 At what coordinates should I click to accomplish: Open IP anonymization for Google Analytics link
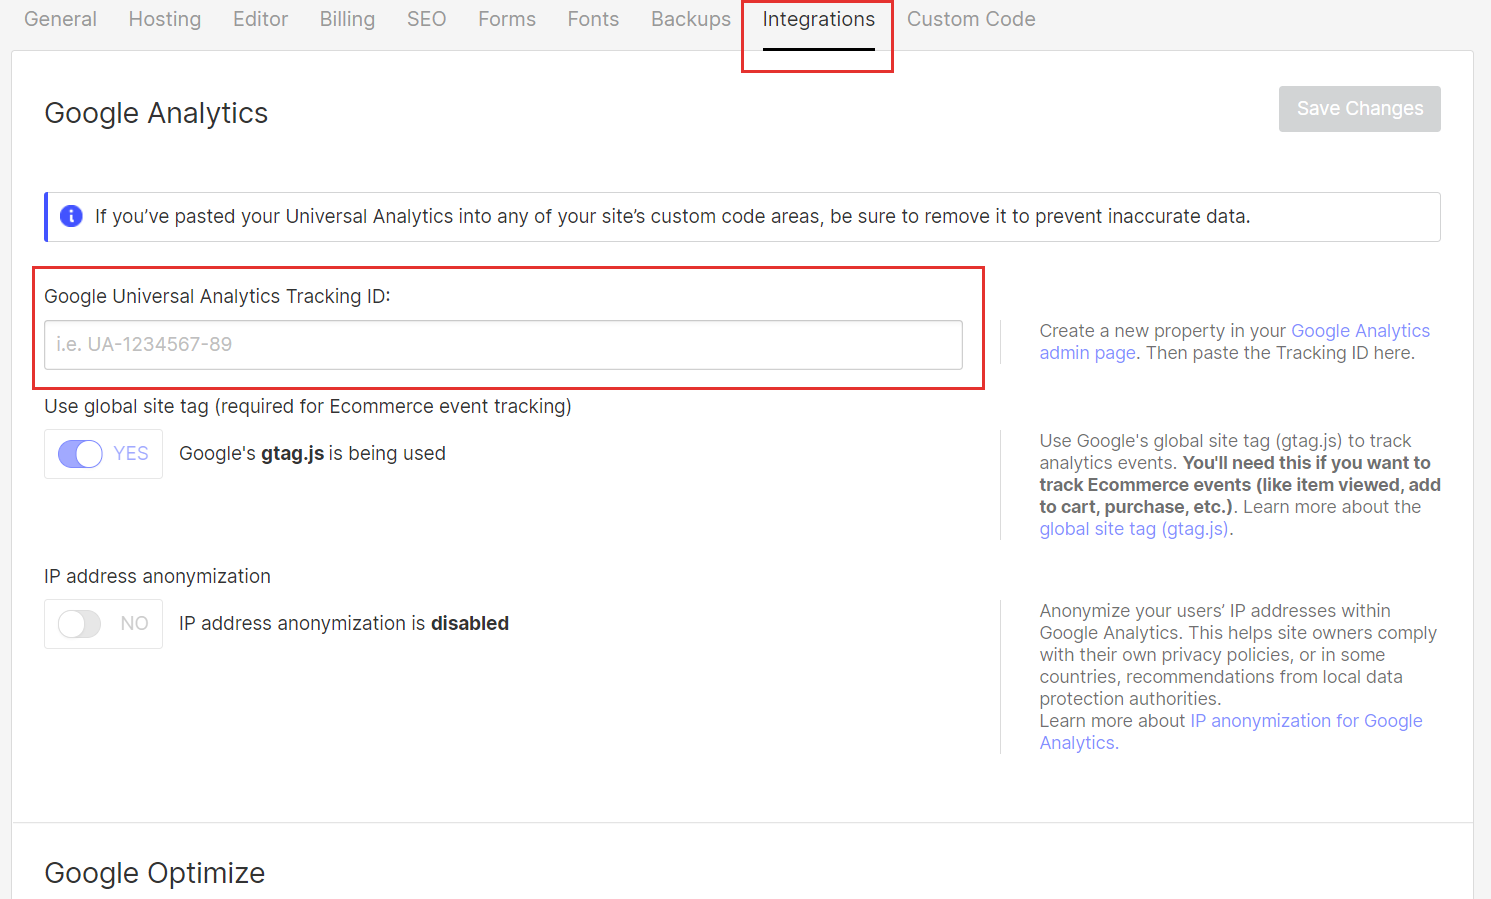1231,732
